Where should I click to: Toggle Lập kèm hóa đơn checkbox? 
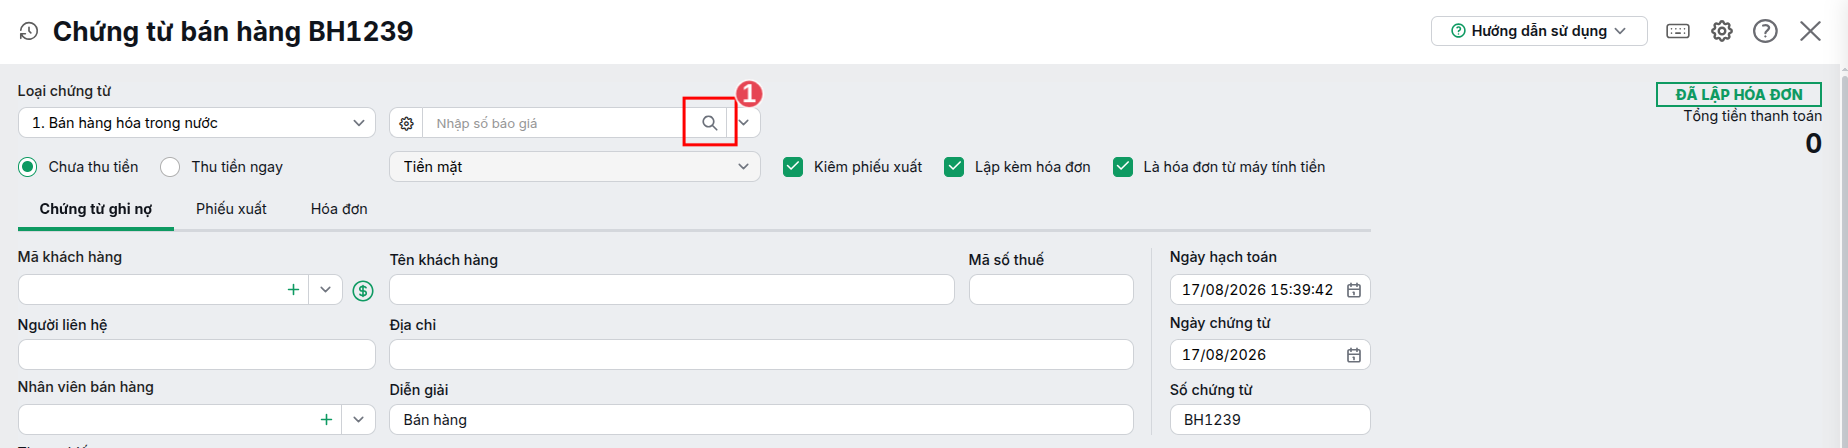click(x=954, y=167)
